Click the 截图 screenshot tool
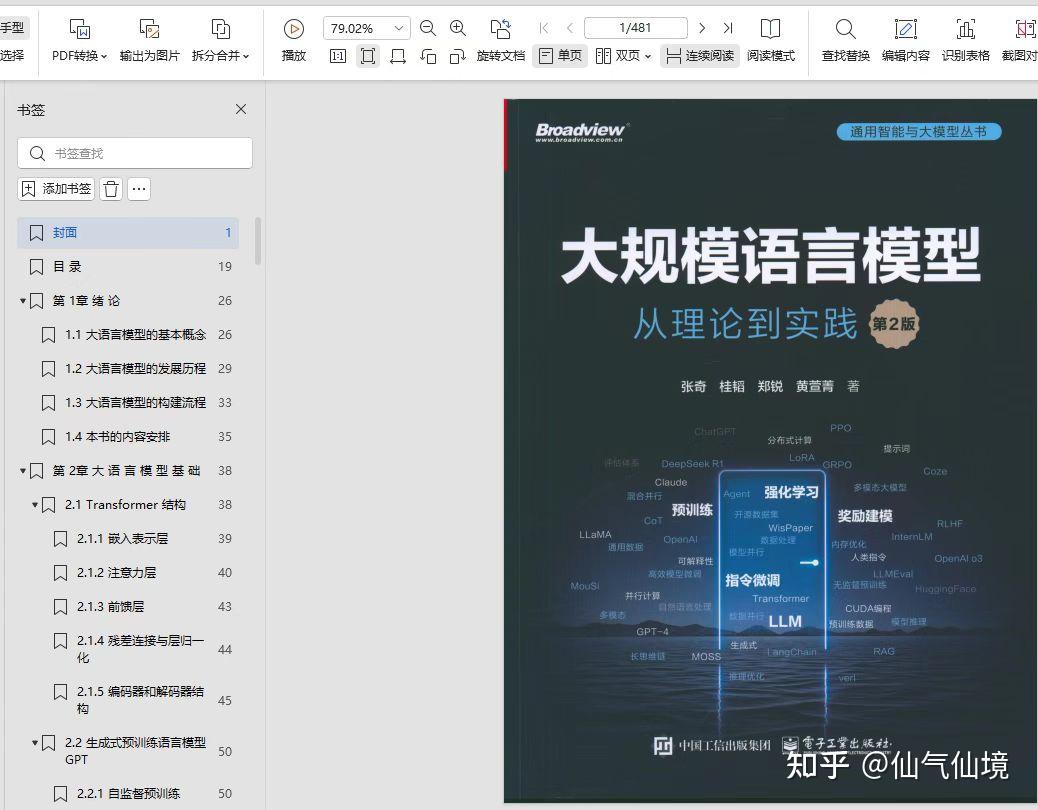The image size is (1038, 810). pos(1019,40)
